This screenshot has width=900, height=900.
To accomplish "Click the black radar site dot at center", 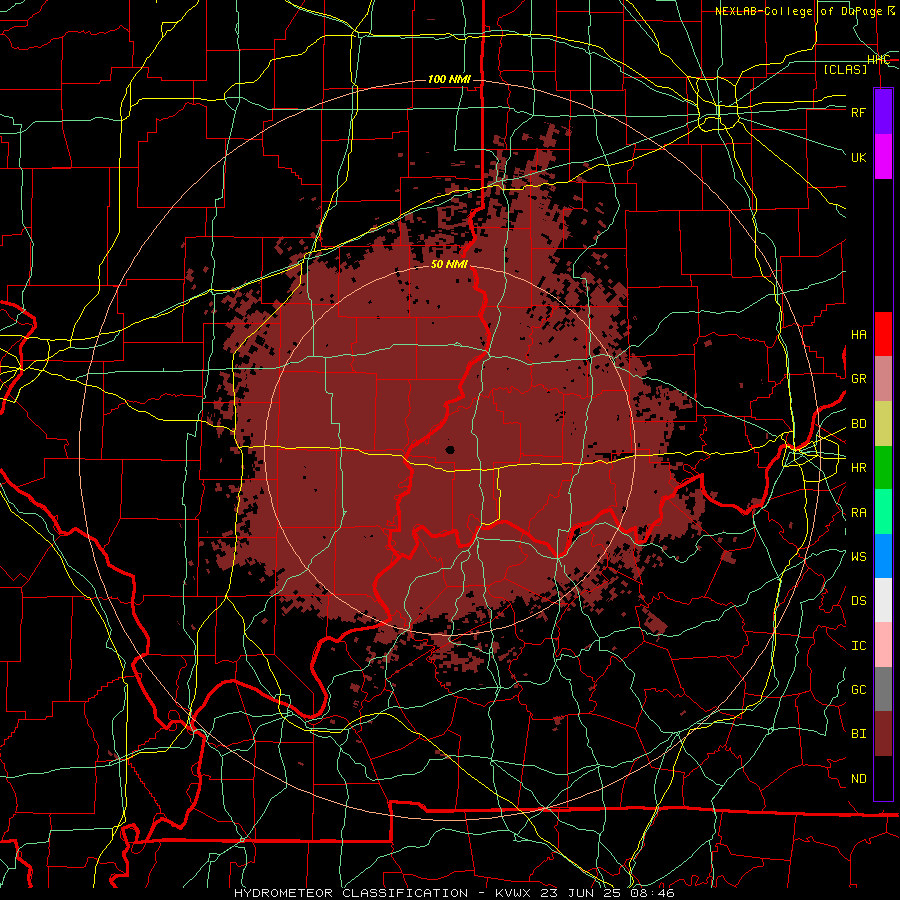I will point(450,449).
